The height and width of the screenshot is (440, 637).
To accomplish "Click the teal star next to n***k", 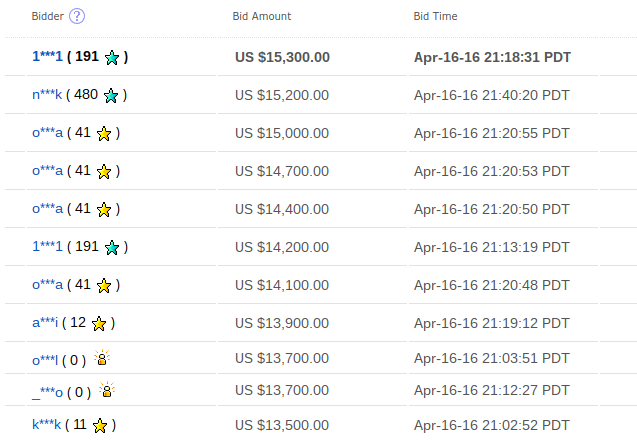I will [111, 96].
